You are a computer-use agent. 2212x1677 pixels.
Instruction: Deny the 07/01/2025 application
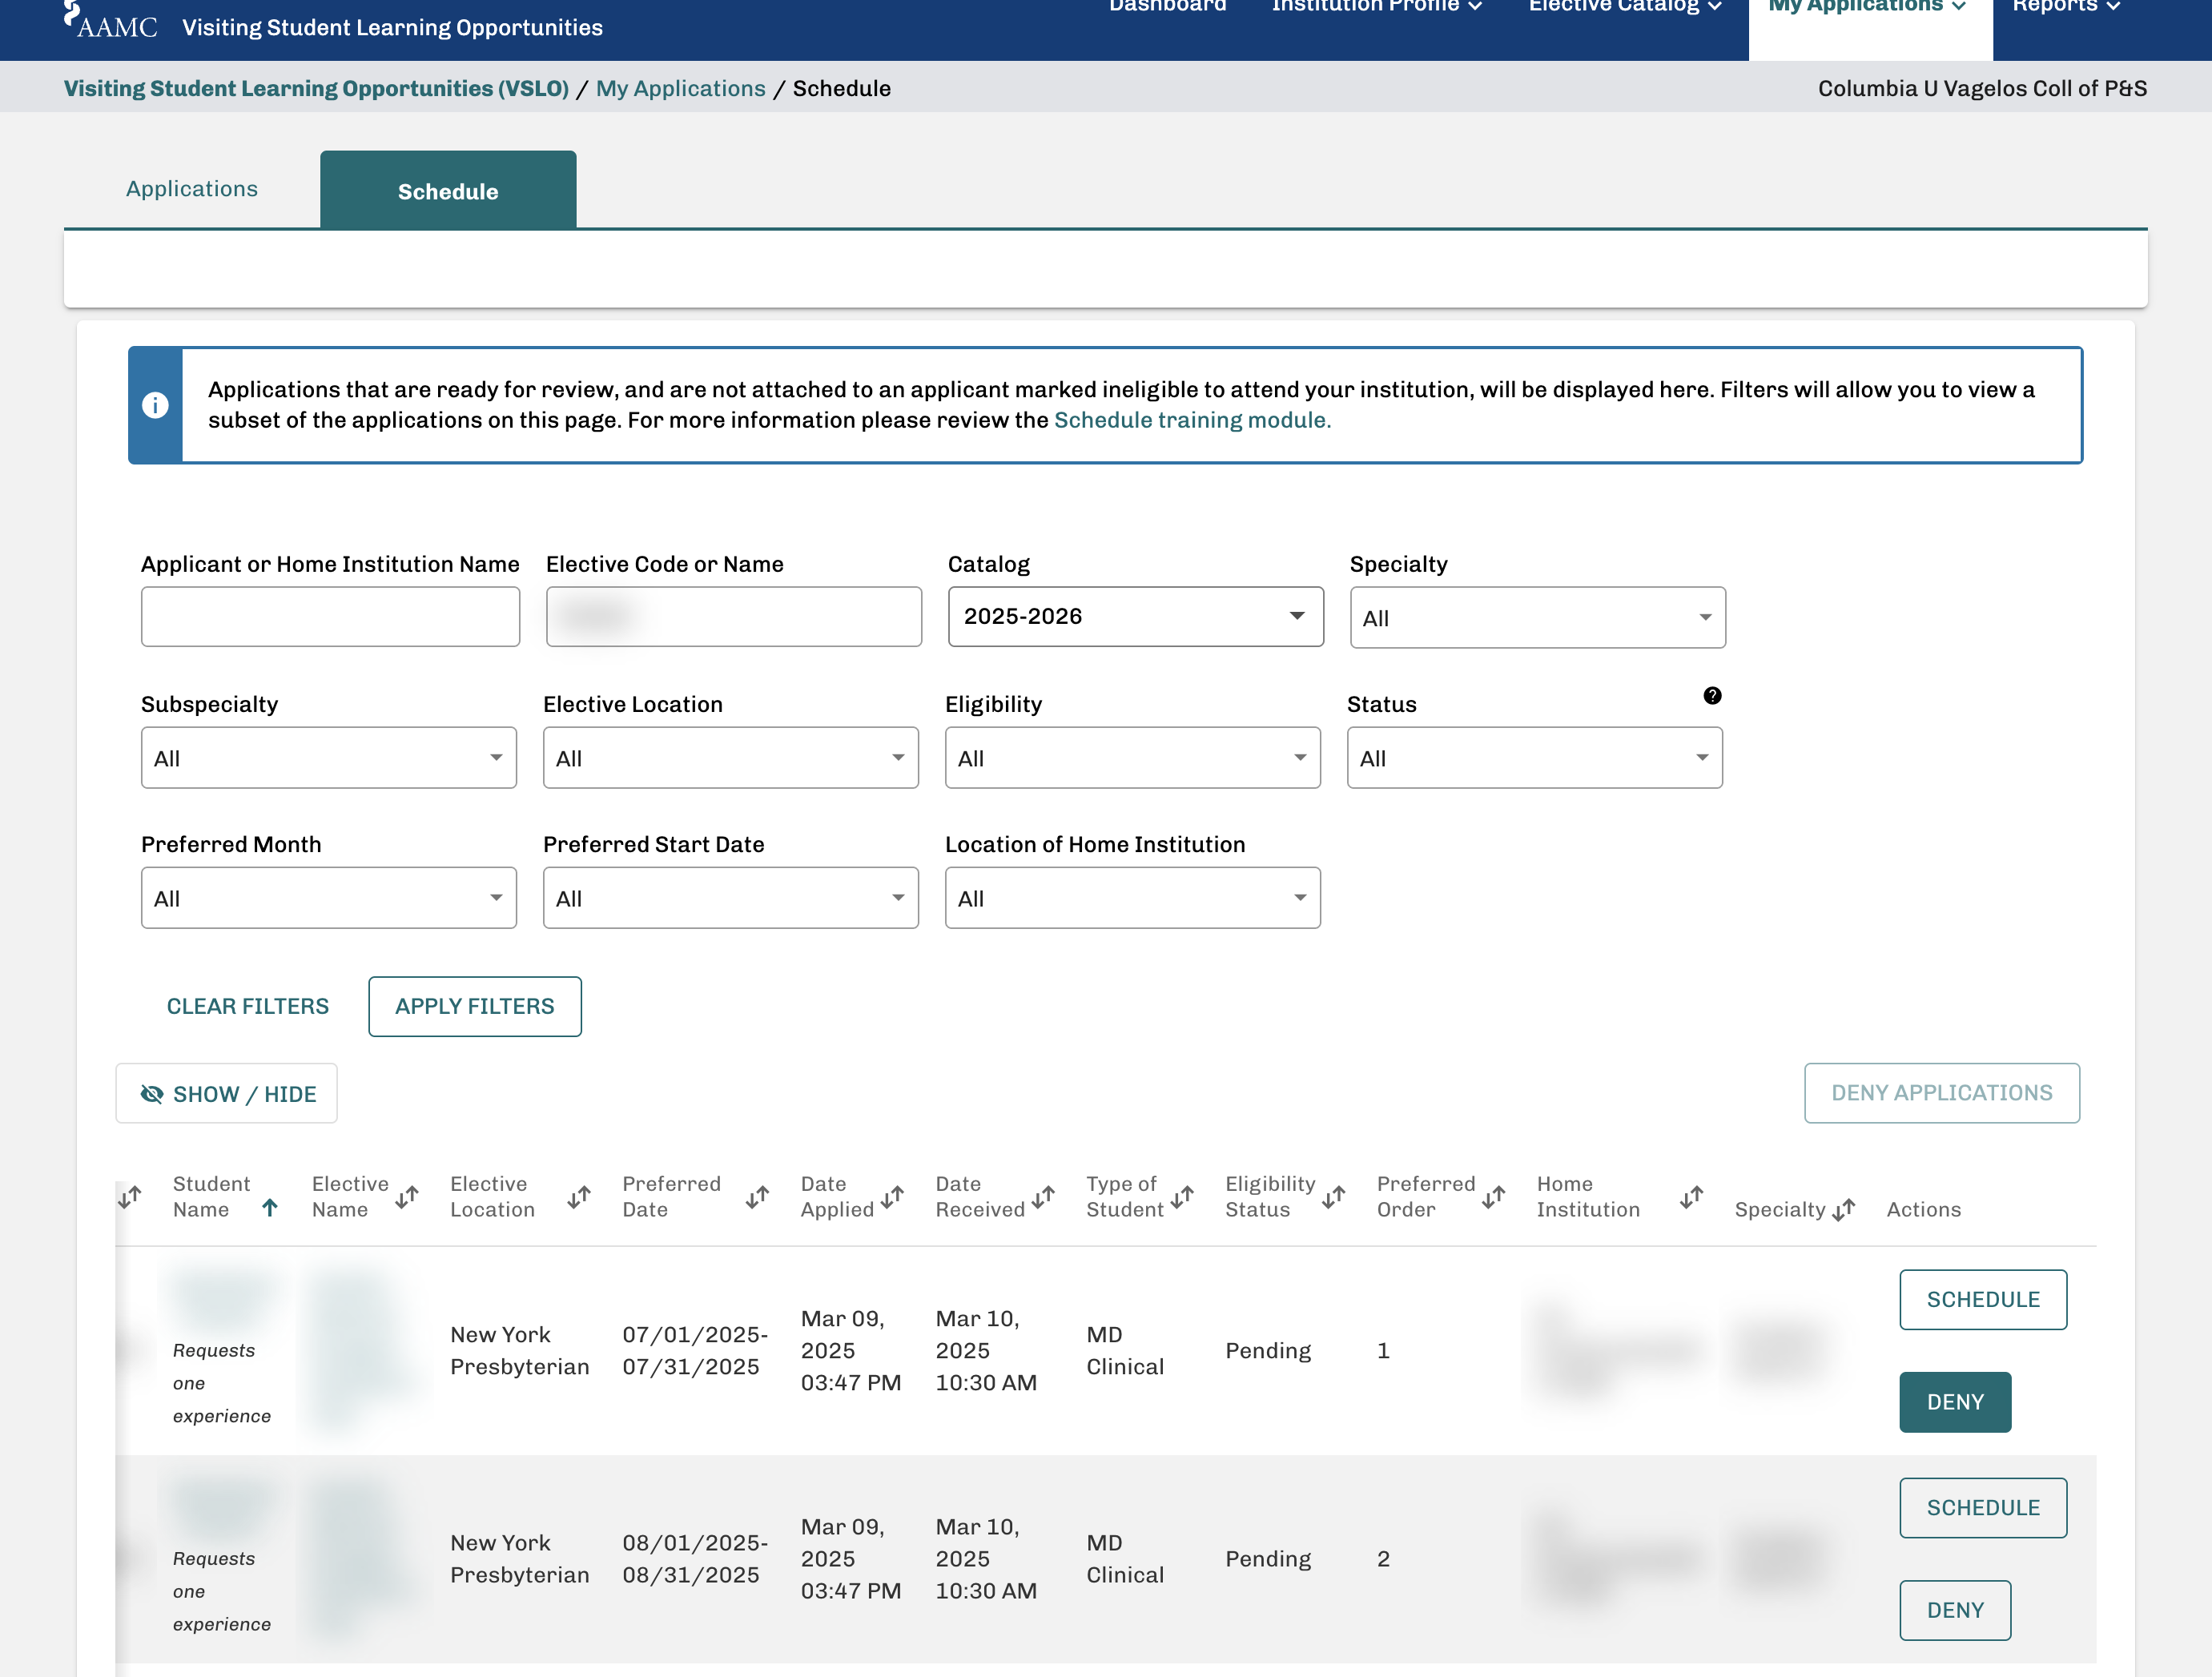pyautogui.click(x=1955, y=1402)
